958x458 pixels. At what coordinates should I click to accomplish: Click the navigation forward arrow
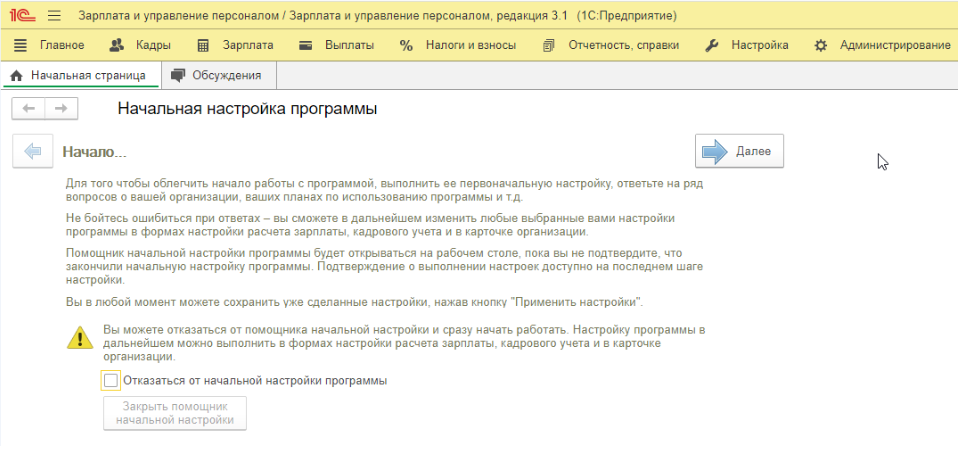(x=61, y=108)
